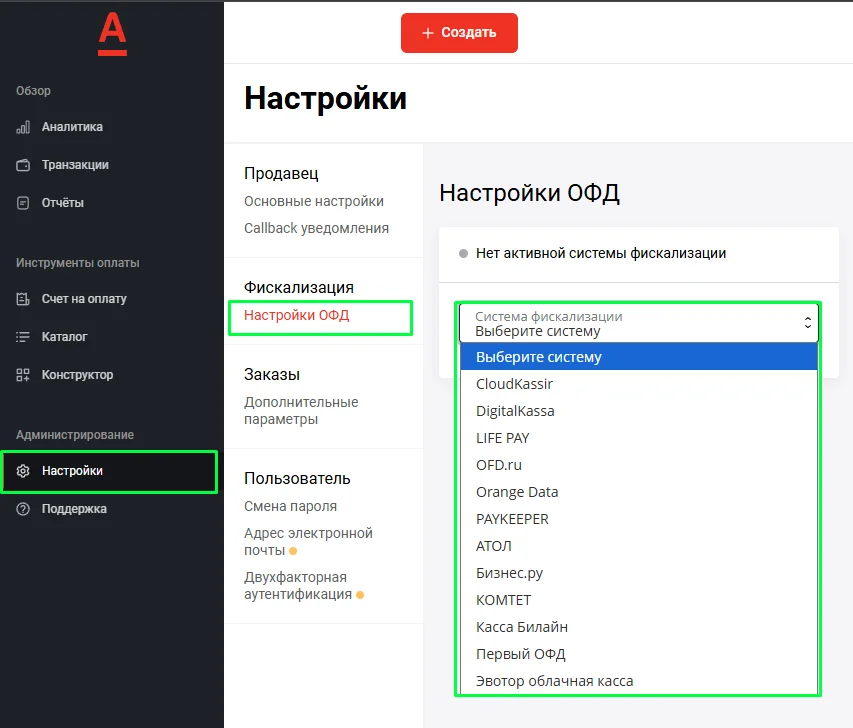This screenshot has width=853, height=728.
Task: Click the Поддержка question mark icon
Action: click(x=23, y=509)
